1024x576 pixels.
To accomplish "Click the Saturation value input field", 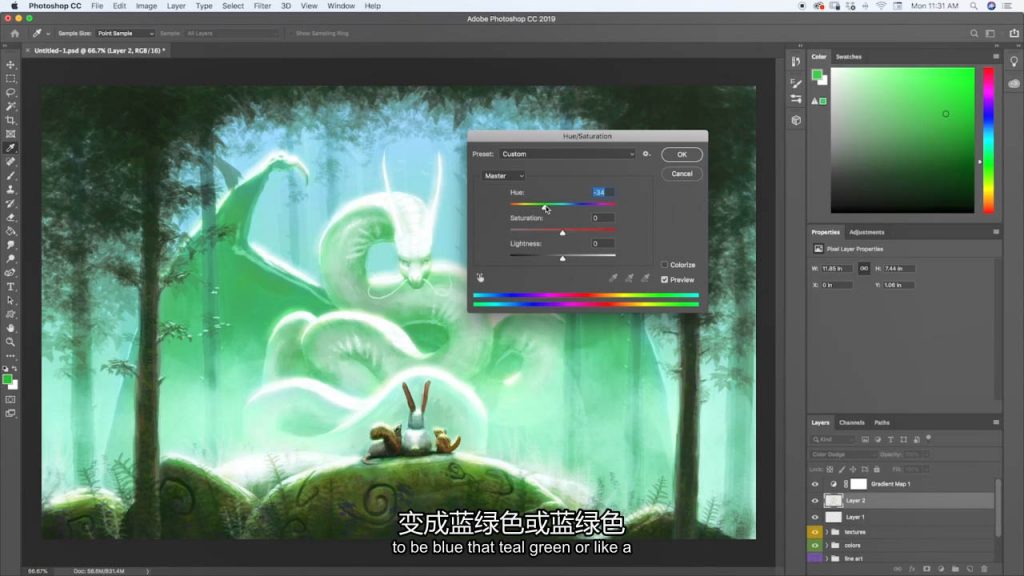I will click(x=602, y=218).
